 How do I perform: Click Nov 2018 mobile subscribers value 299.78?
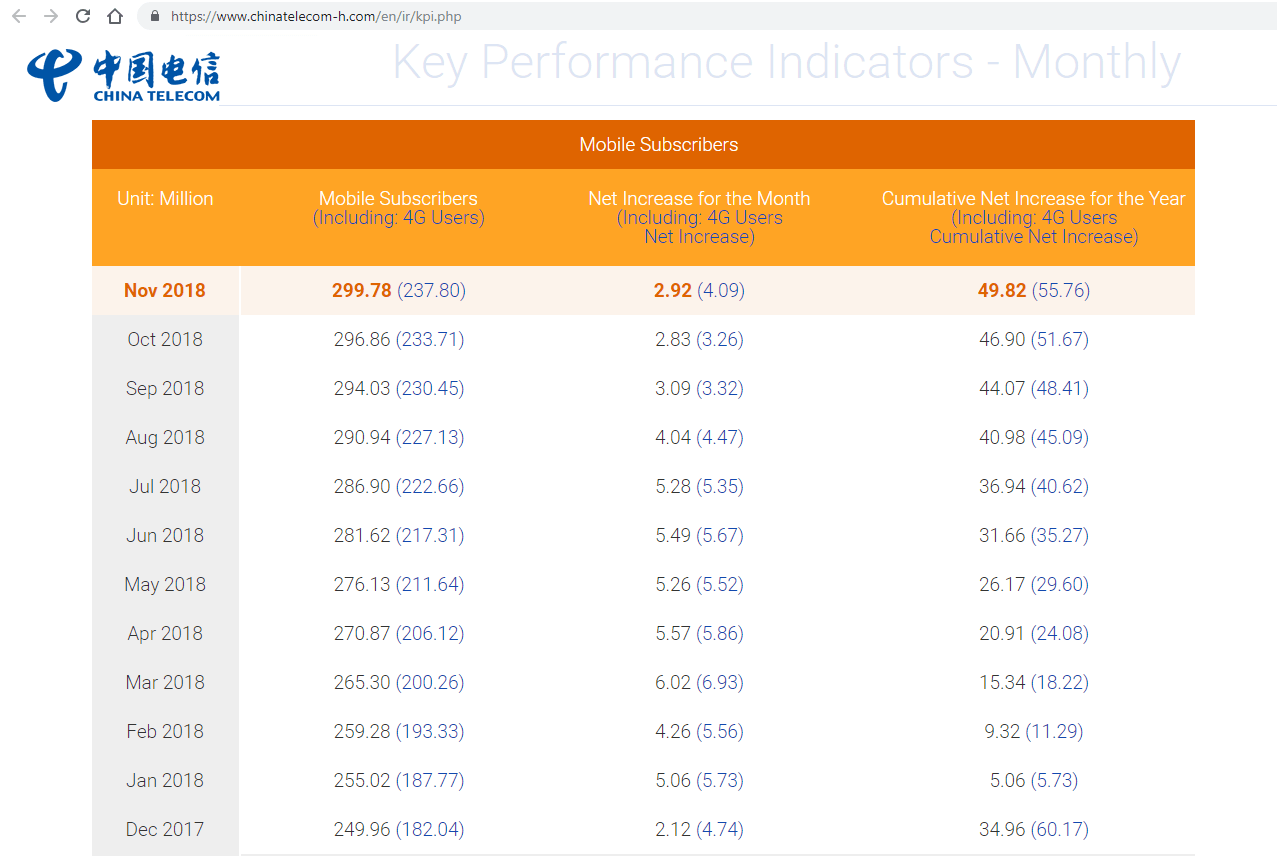[x=362, y=291]
